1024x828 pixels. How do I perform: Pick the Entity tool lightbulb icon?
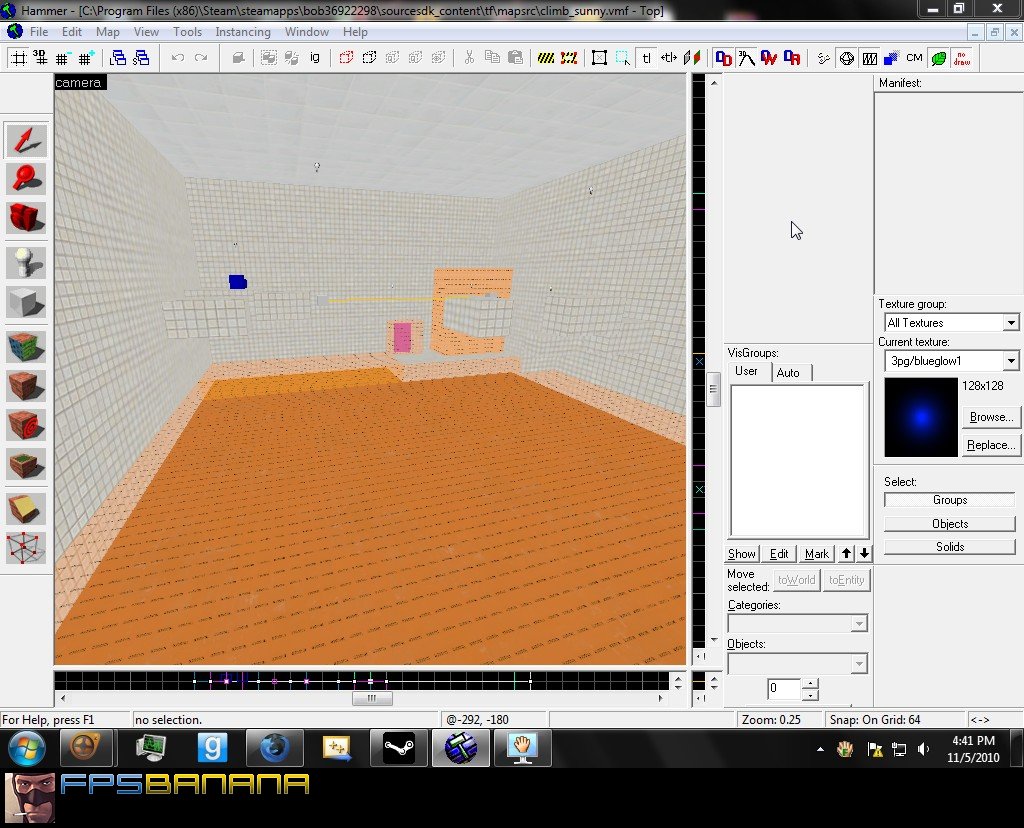26,263
